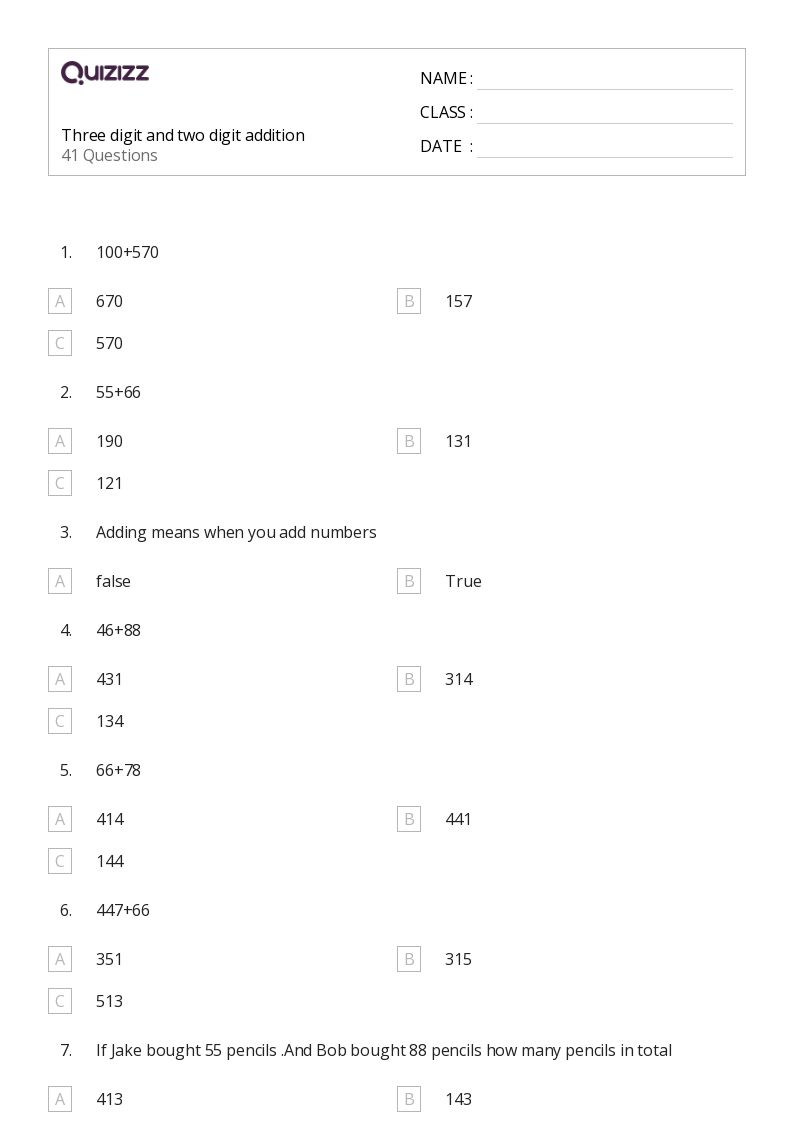794x1123 pixels.
Task: Select box A with answer 190
Action: tap(60, 441)
